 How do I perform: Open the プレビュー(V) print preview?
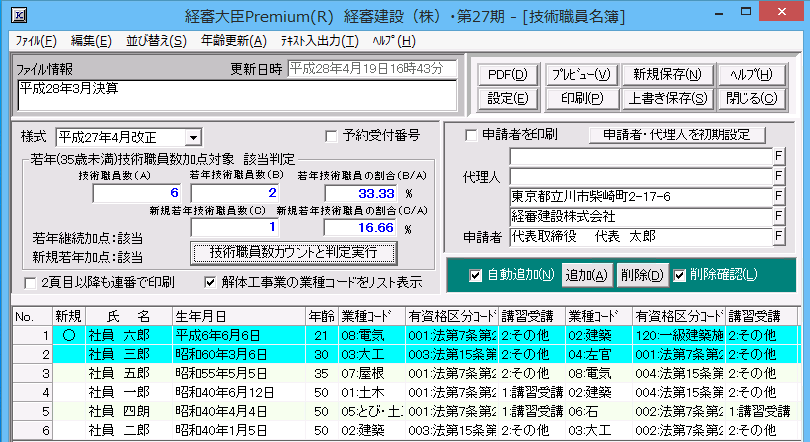point(581,75)
